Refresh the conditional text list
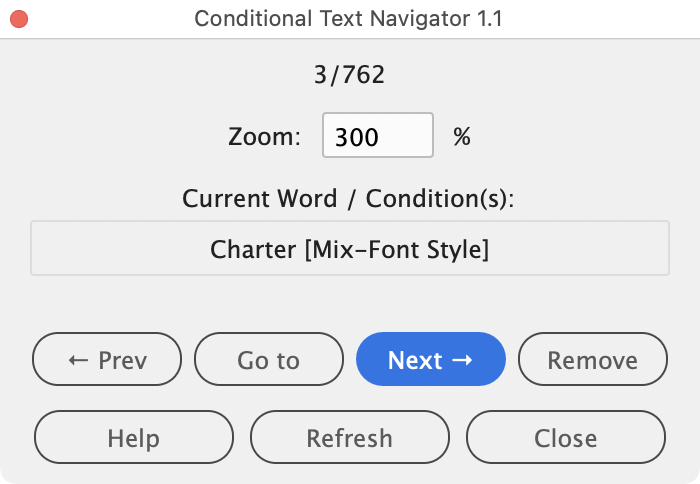Screen dimensions: 700x484 (349, 438)
